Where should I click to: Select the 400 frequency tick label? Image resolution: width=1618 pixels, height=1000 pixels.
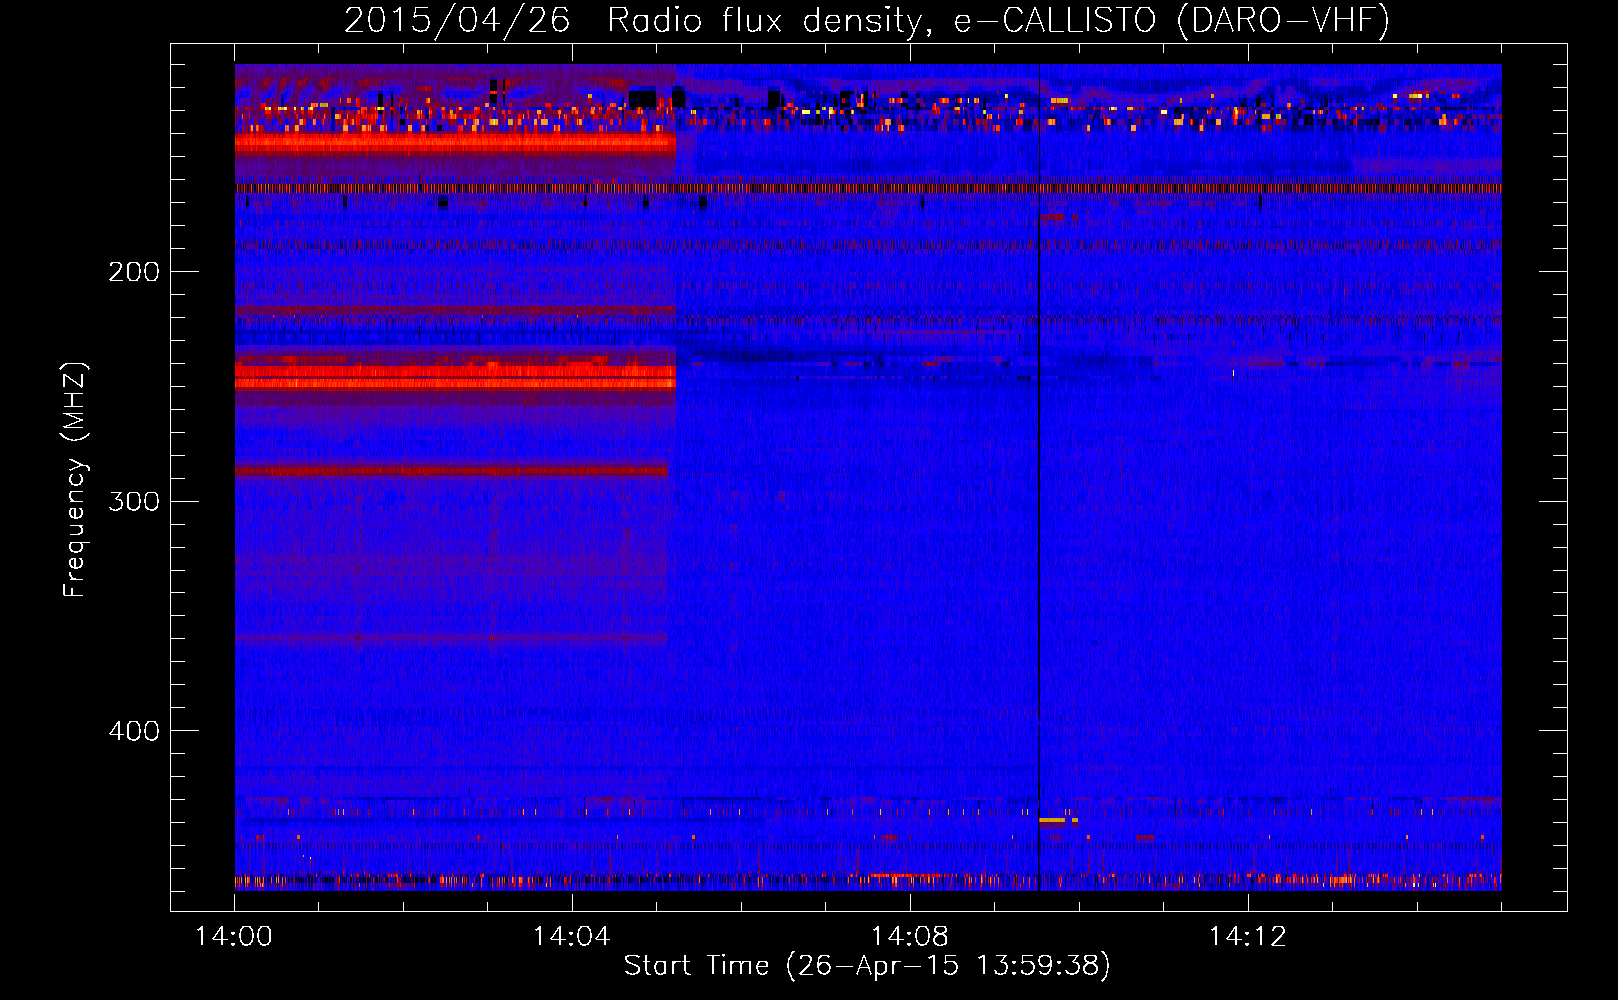click(134, 731)
